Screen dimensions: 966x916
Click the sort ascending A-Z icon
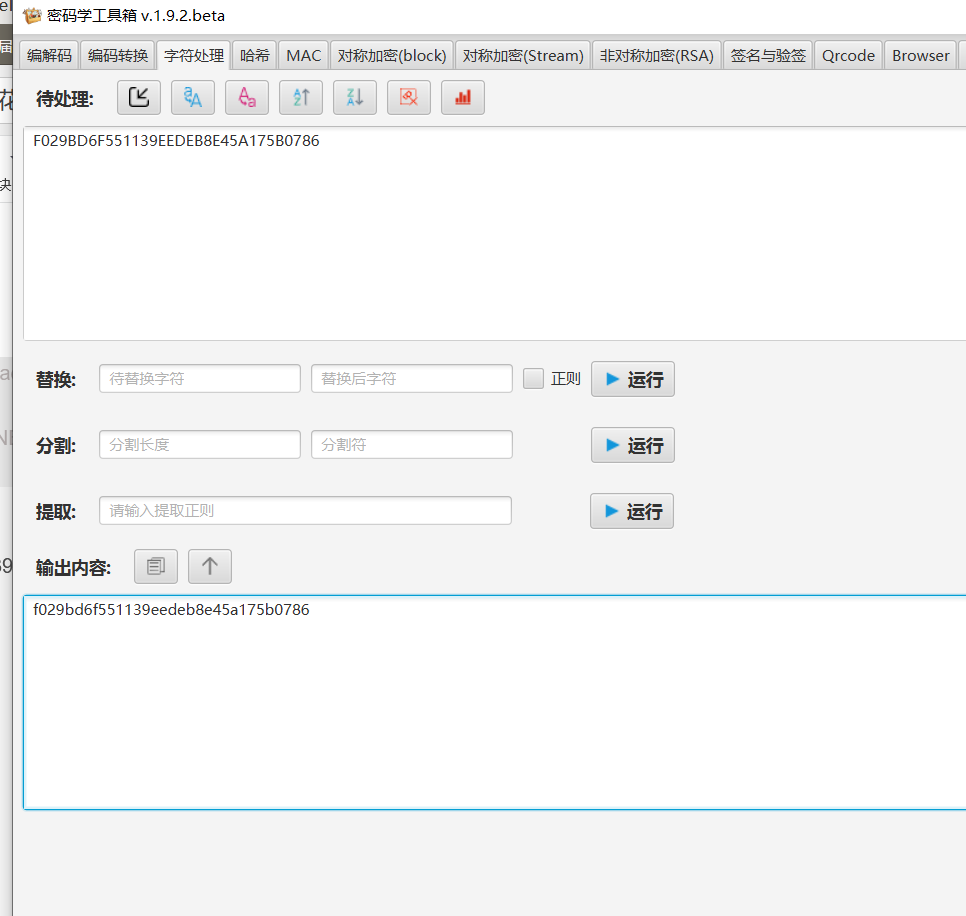tap(300, 97)
